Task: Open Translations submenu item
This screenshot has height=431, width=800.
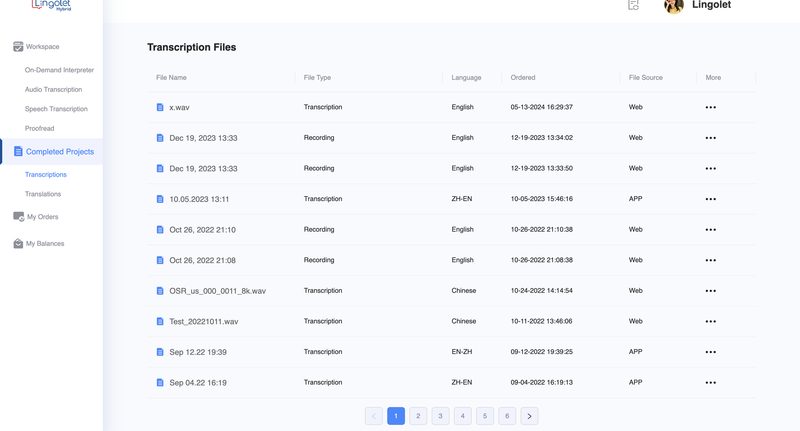Action: pos(43,194)
